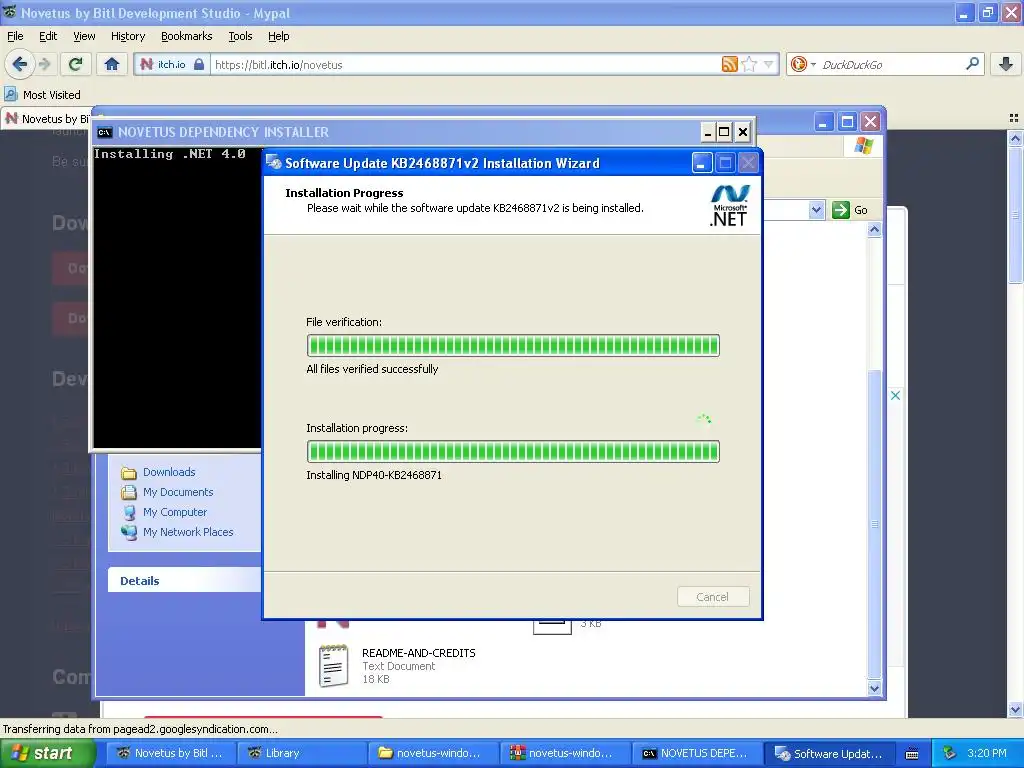
Task: Open the Explorer address bar dropdown
Action: tap(816, 210)
